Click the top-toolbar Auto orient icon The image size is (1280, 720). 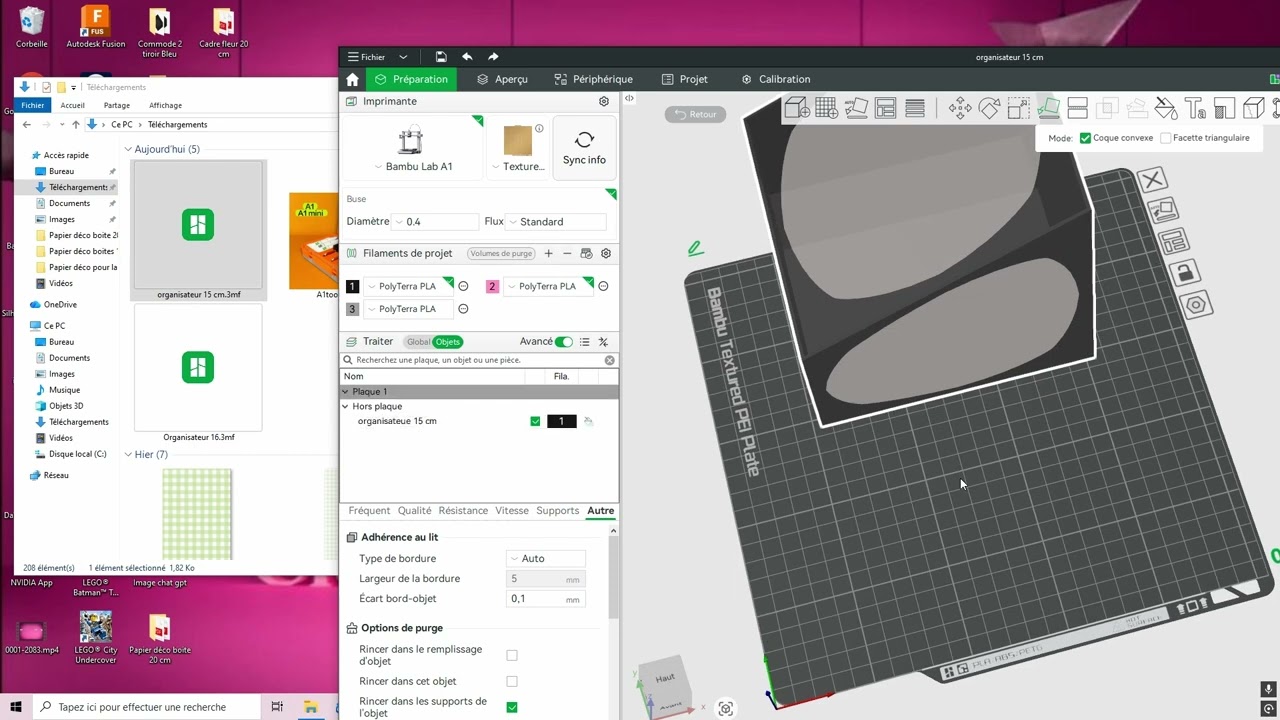[856, 108]
